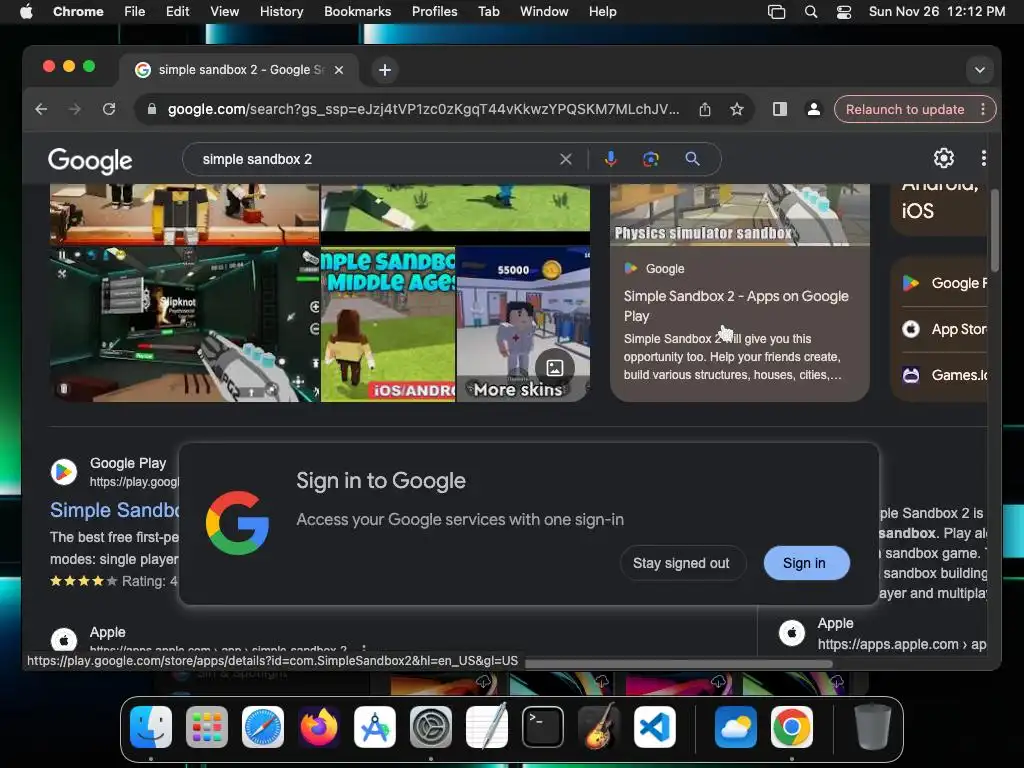
Task: Click the Sign in button
Action: tap(805, 563)
